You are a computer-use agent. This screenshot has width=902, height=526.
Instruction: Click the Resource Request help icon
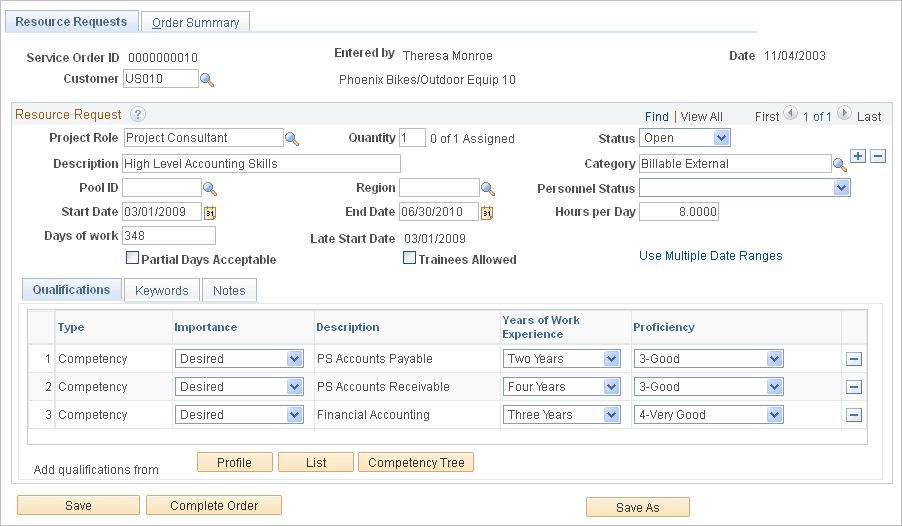[x=138, y=115]
